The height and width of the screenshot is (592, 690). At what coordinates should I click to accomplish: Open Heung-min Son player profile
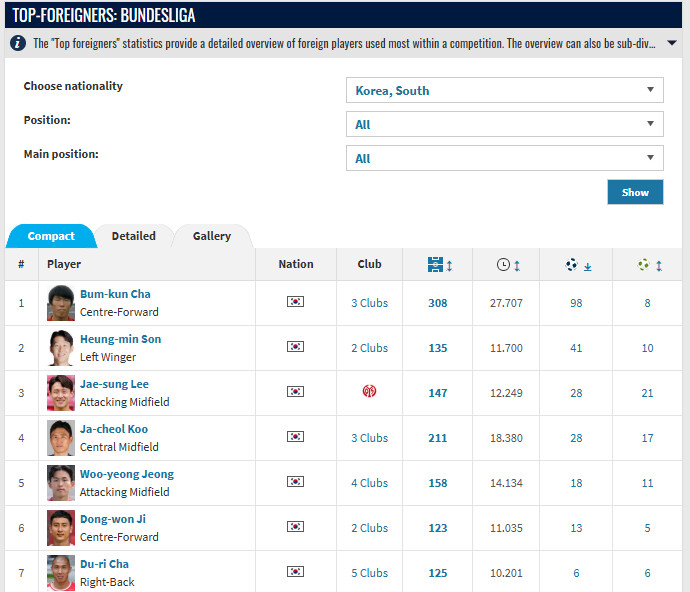pos(121,339)
